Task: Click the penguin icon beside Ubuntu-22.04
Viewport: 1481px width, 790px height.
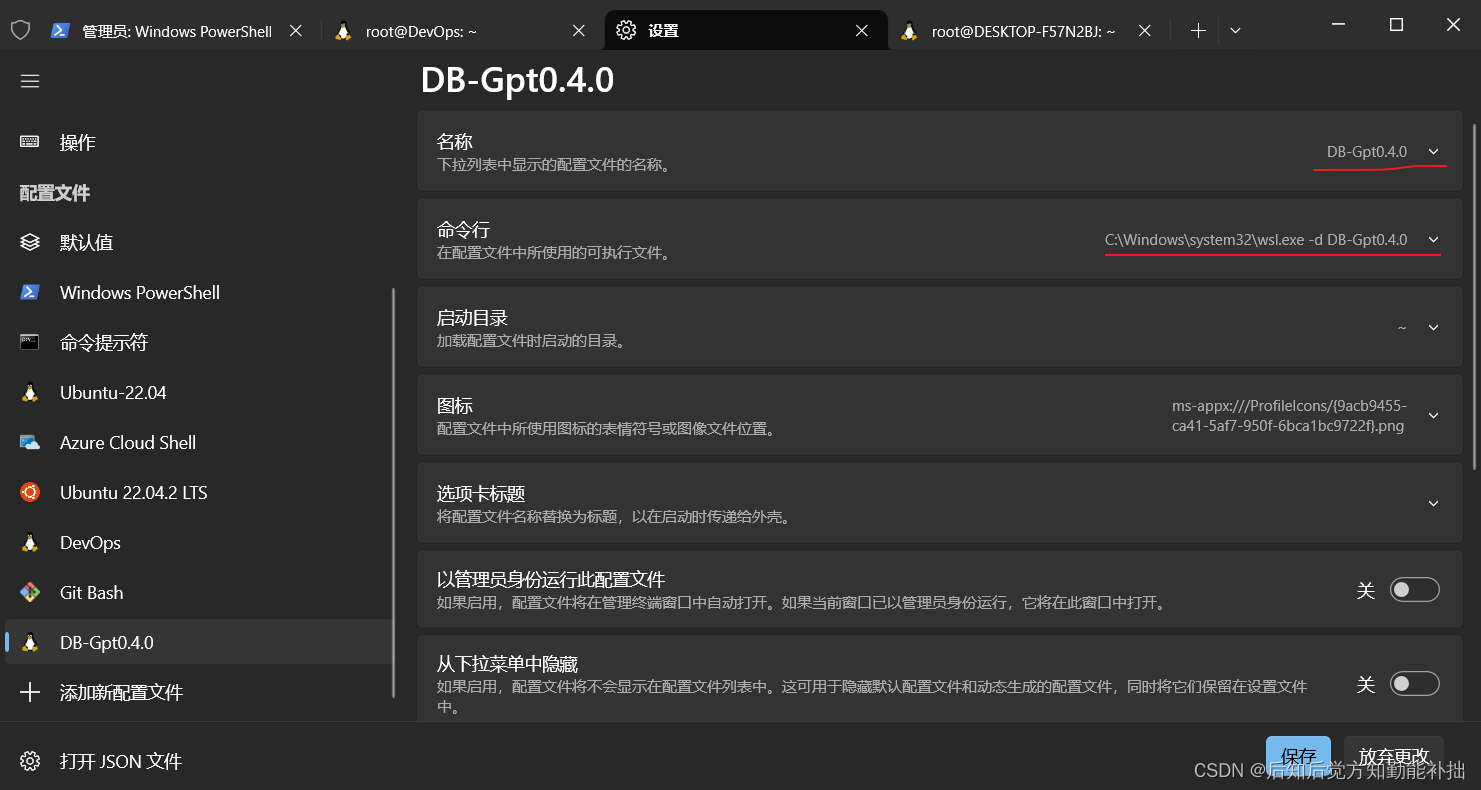Action: click(x=30, y=392)
